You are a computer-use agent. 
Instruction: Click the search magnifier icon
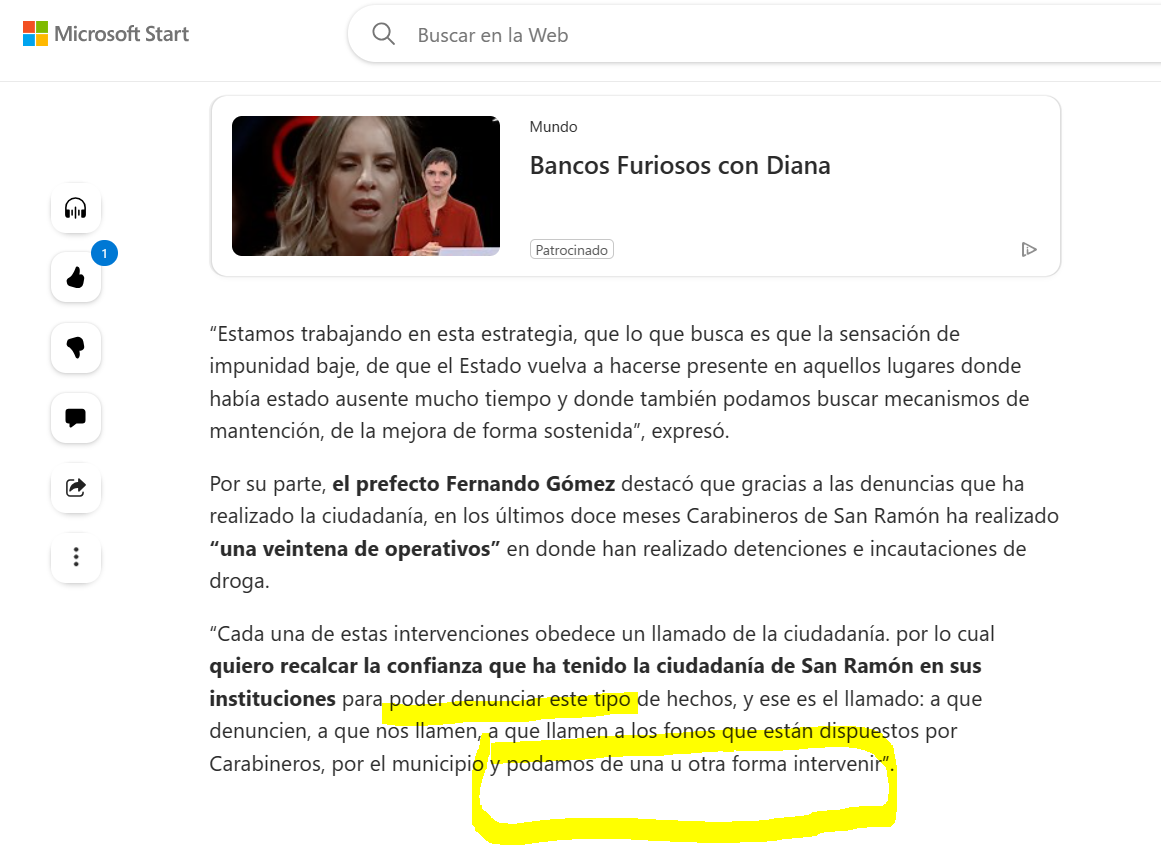coord(383,34)
